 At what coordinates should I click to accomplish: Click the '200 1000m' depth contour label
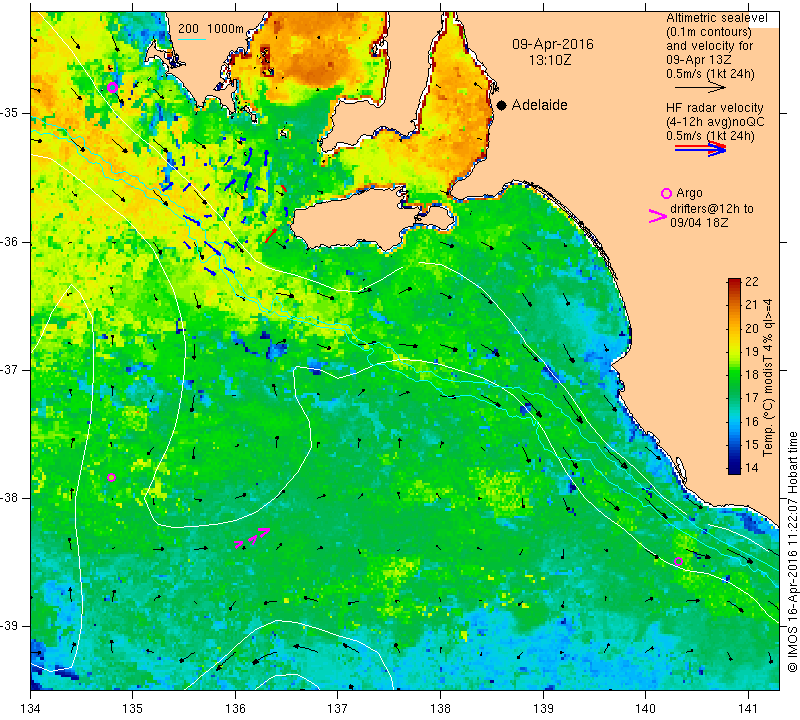211,29
